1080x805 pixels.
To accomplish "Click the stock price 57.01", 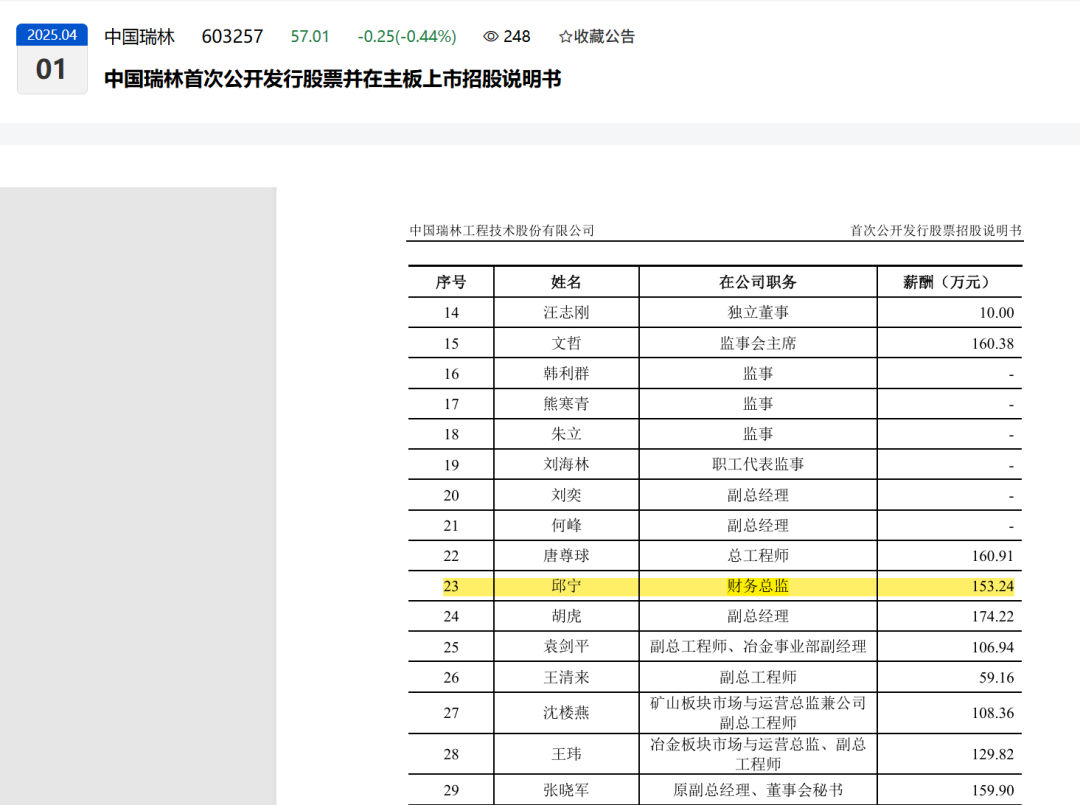I will pyautogui.click(x=310, y=36).
